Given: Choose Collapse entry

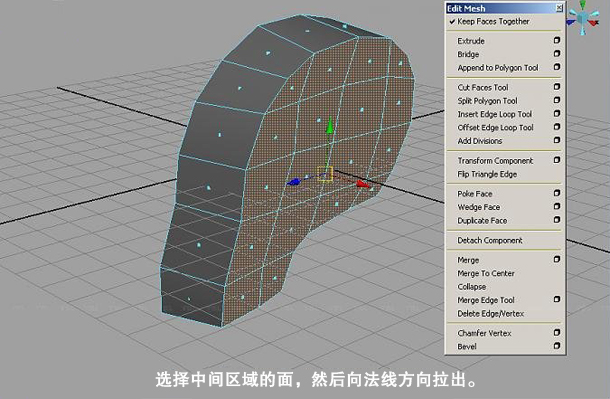Looking at the screenshot, I should point(472,287).
